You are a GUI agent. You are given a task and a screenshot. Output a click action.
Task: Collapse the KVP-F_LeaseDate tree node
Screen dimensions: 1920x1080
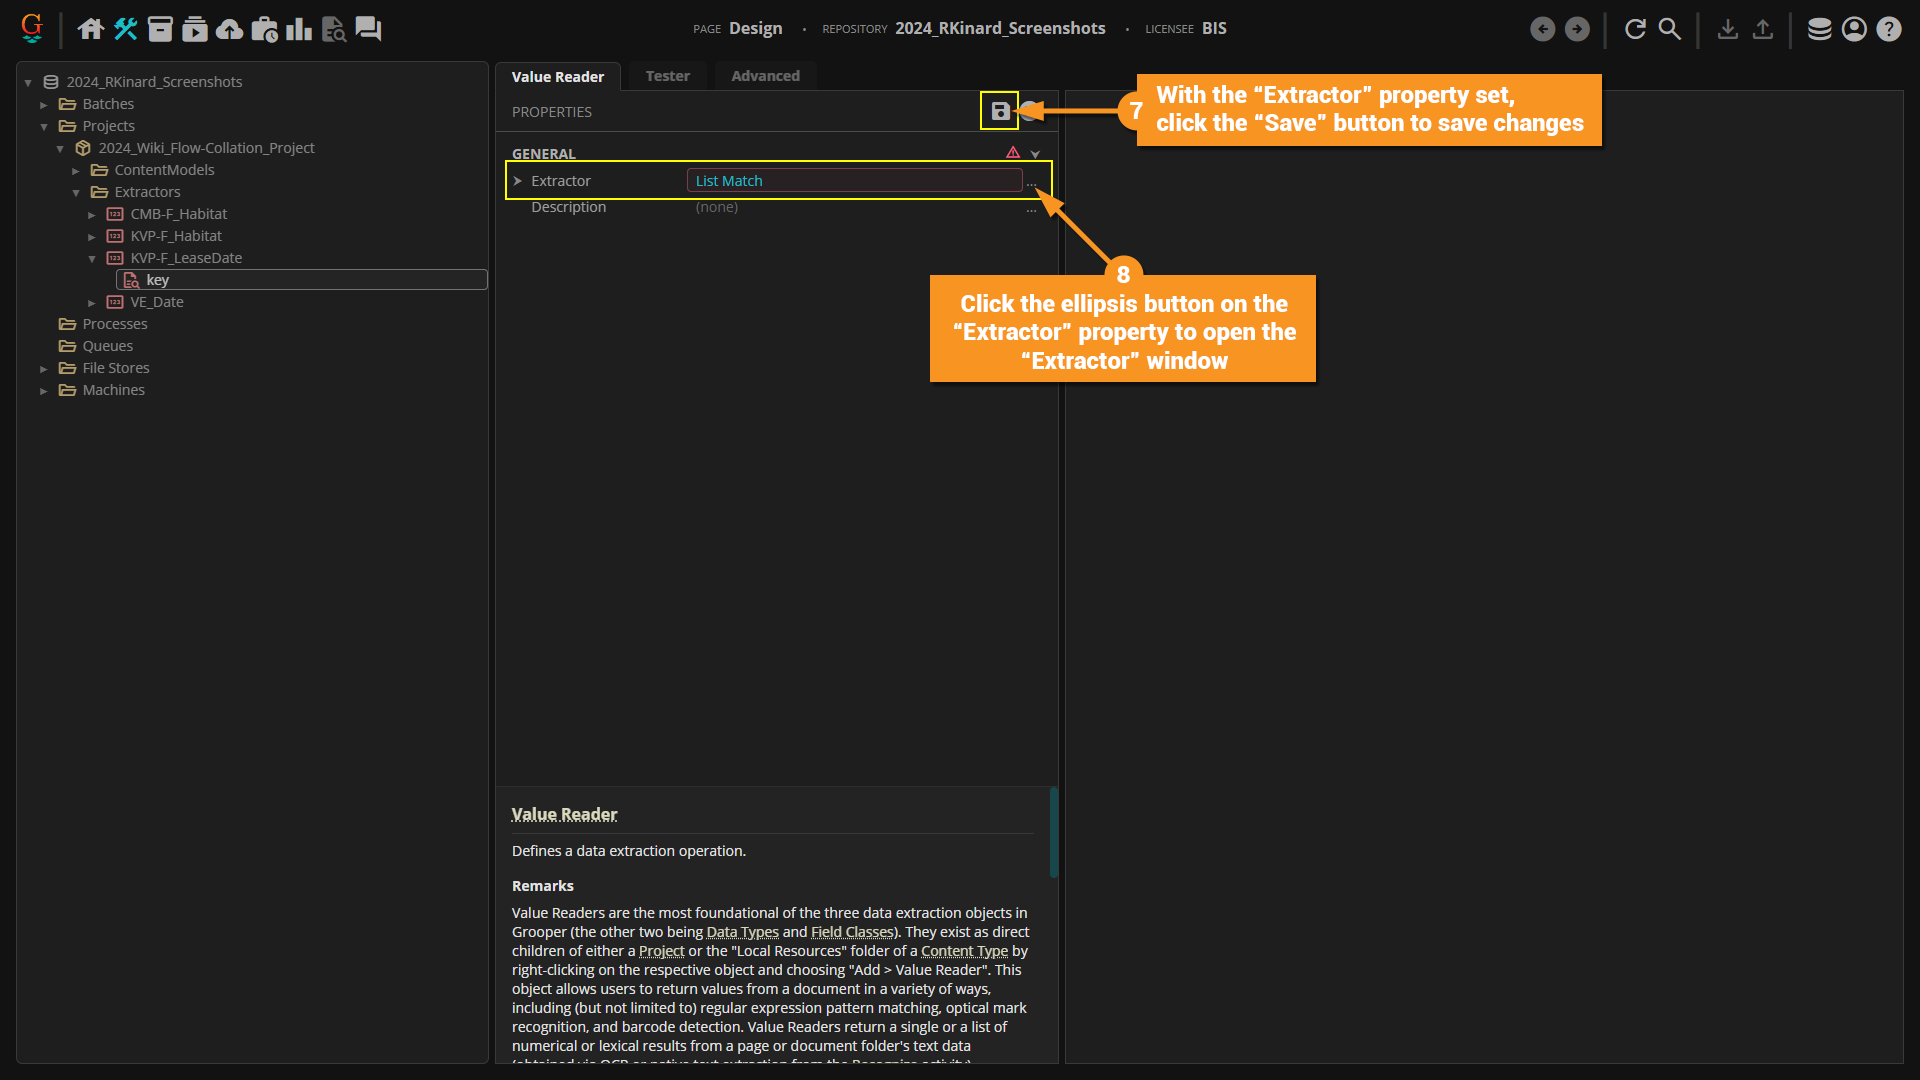[92, 258]
